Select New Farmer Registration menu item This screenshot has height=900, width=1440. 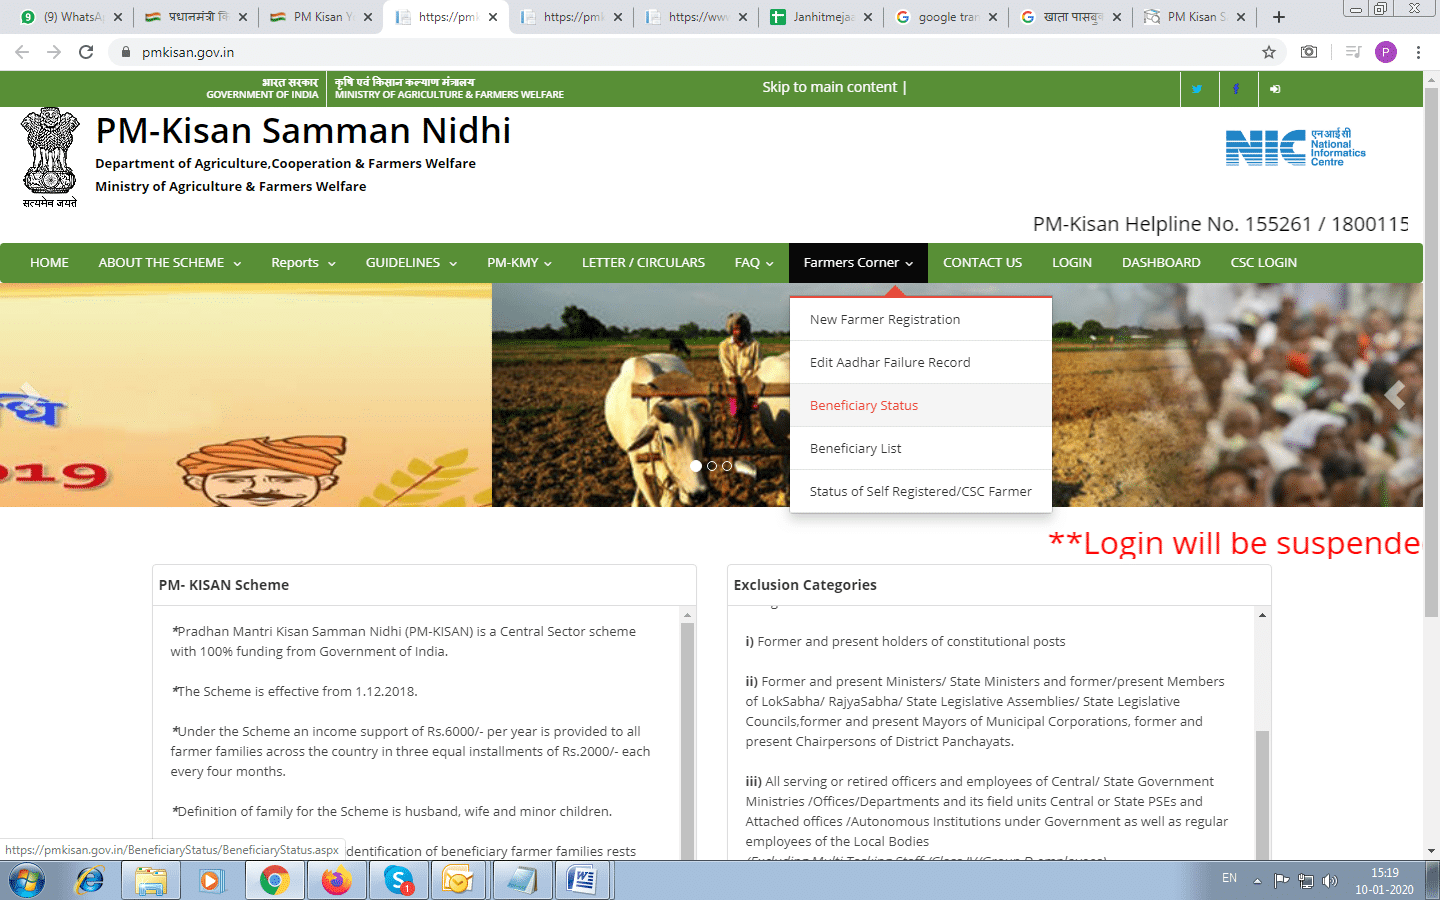pos(921,320)
